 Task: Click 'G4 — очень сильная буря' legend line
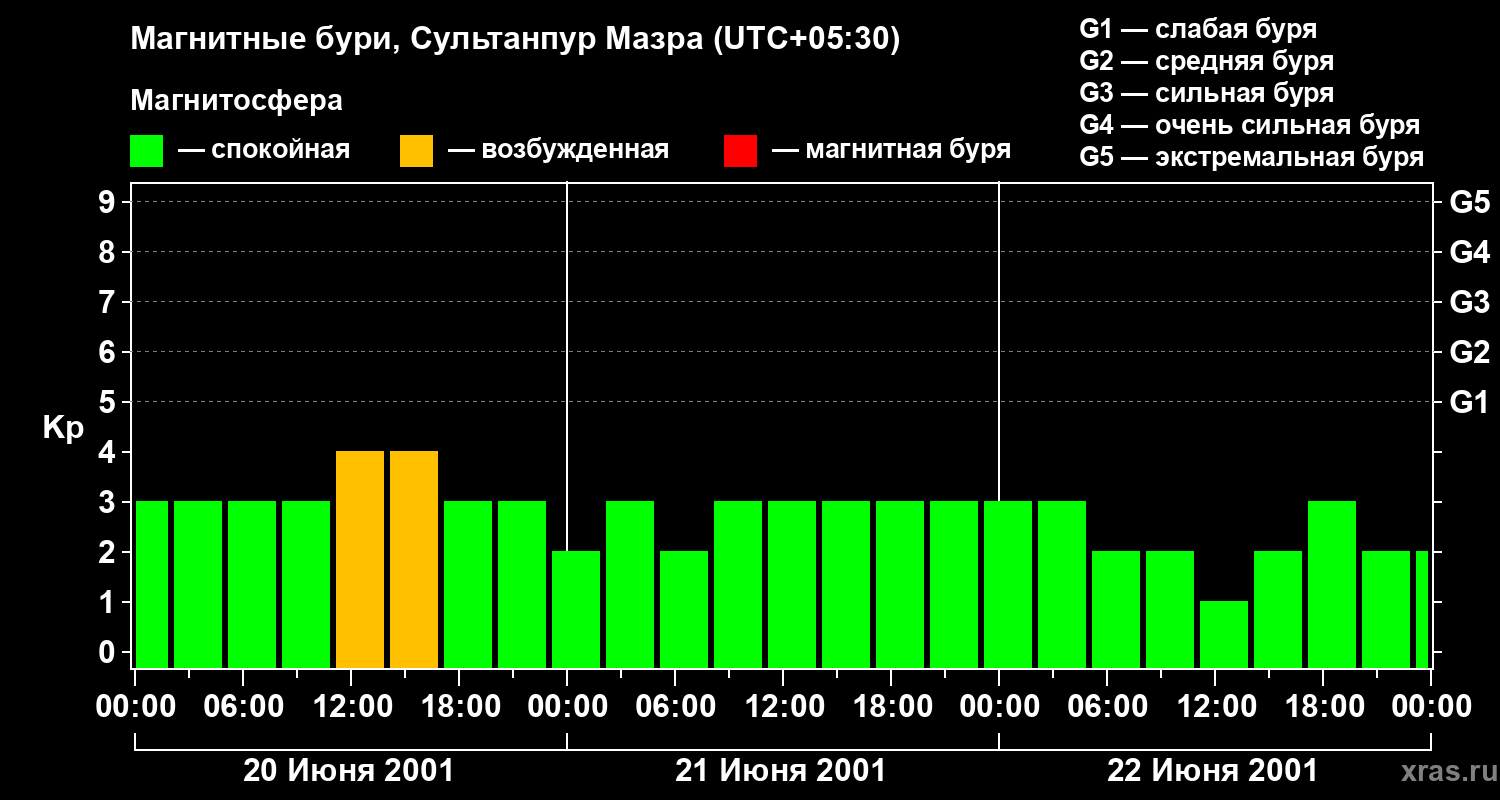[x=1250, y=125]
